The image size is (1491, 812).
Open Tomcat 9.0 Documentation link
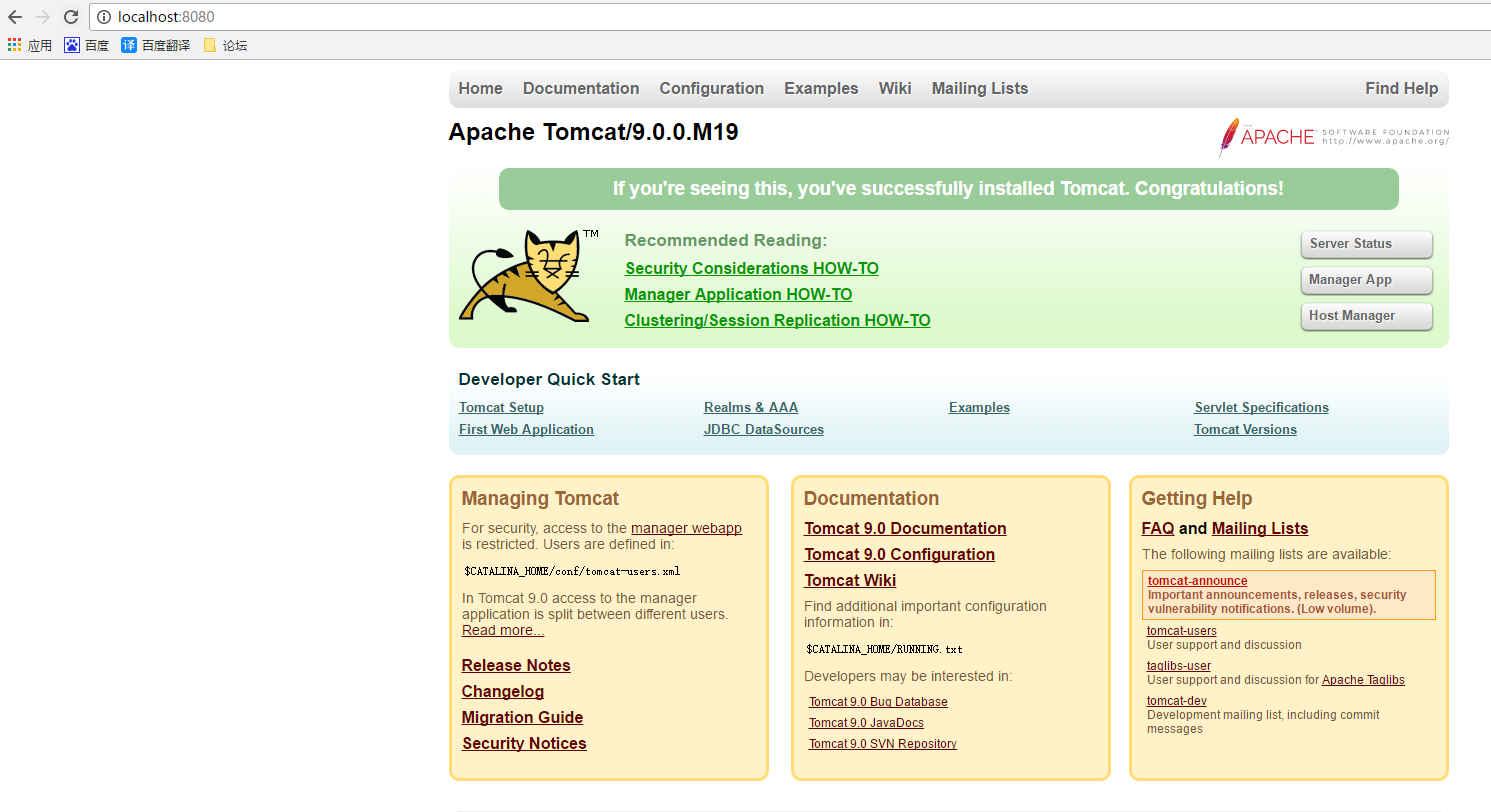[905, 528]
